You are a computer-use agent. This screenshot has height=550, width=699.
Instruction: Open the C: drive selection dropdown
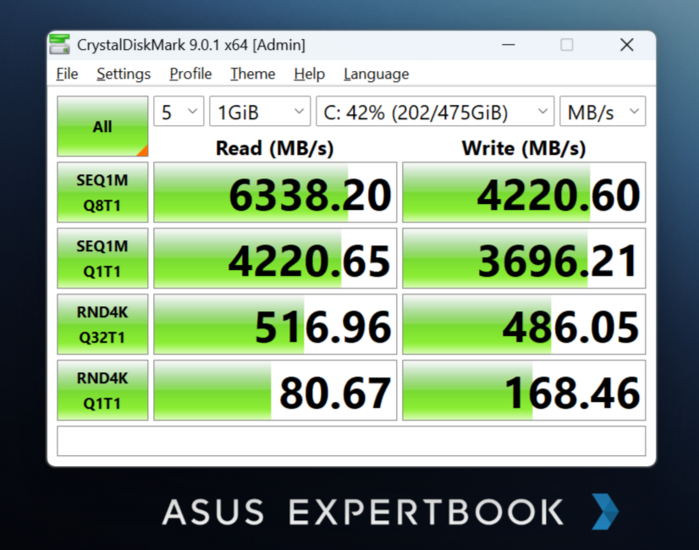[434, 112]
